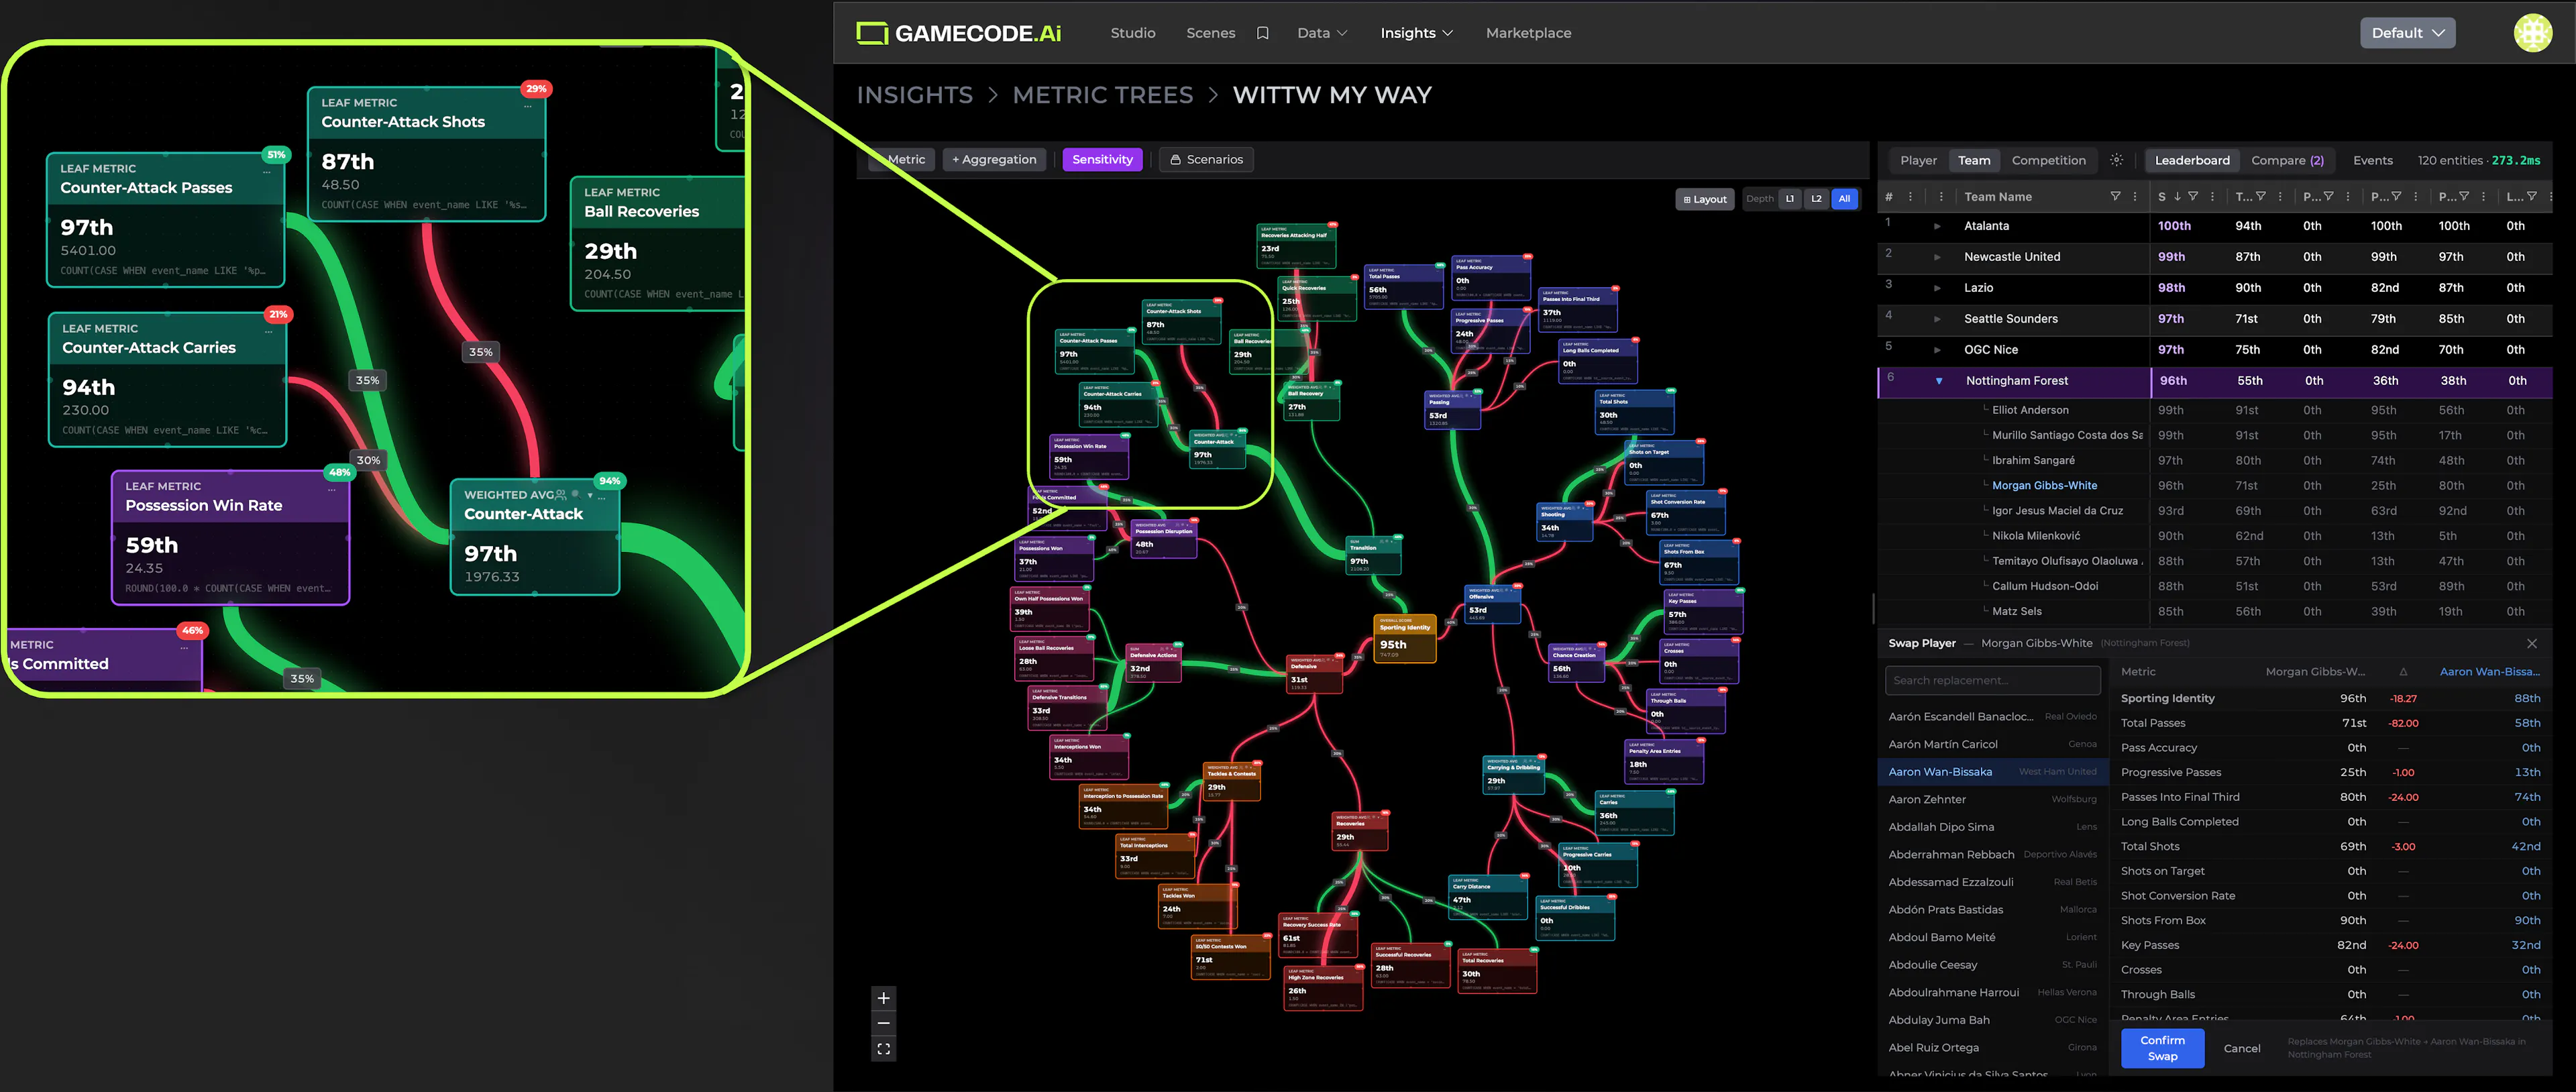Enable Sensitivity mode
The width and height of the screenshot is (2576, 1092).
click(1102, 160)
